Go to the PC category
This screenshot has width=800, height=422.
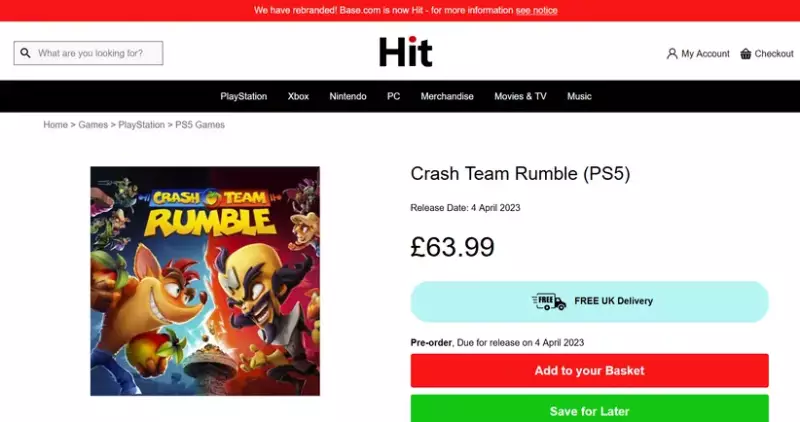click(393, 96)
